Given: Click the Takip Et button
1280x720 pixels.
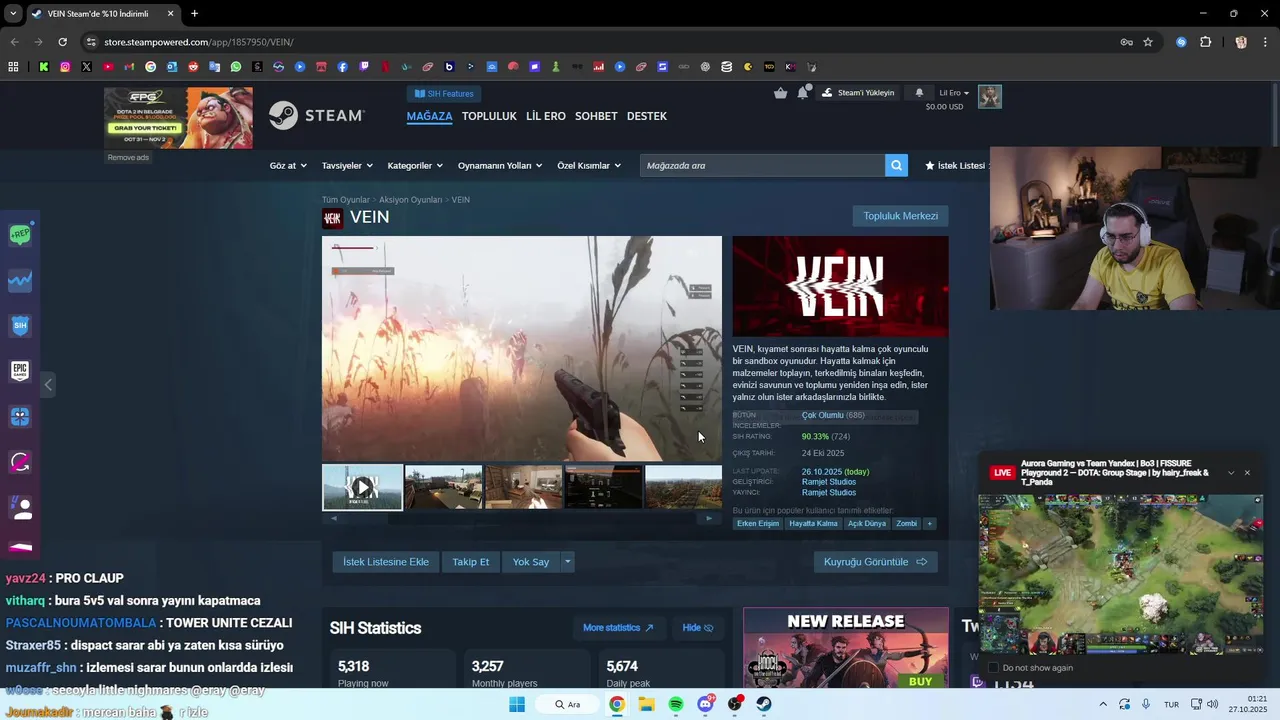Looking at the screenshot, I should click(x=470, y=562).
